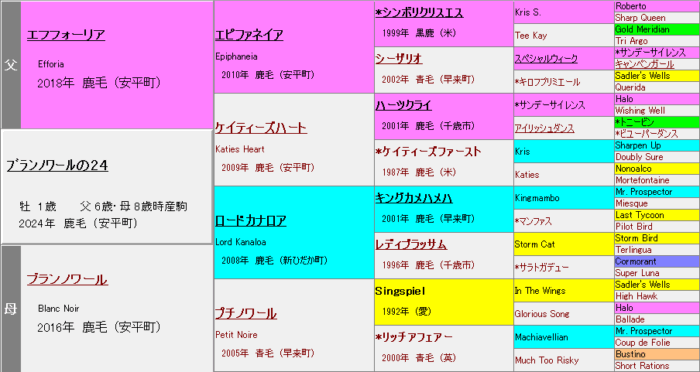This screenshot has height=372, width=700.
Task: Select the green Gold Meridian cell
Action: click(657, 29)
